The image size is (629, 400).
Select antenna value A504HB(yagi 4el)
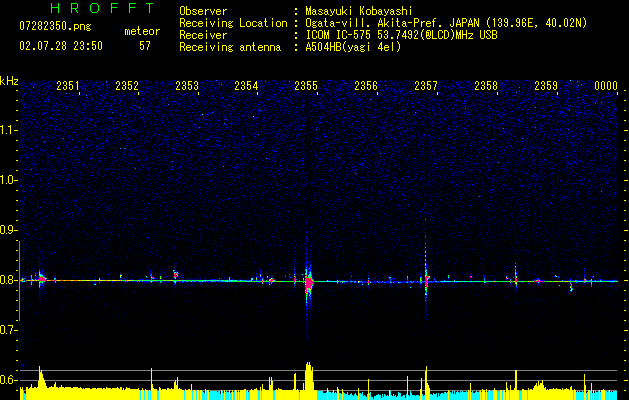(x=353, y=47)
